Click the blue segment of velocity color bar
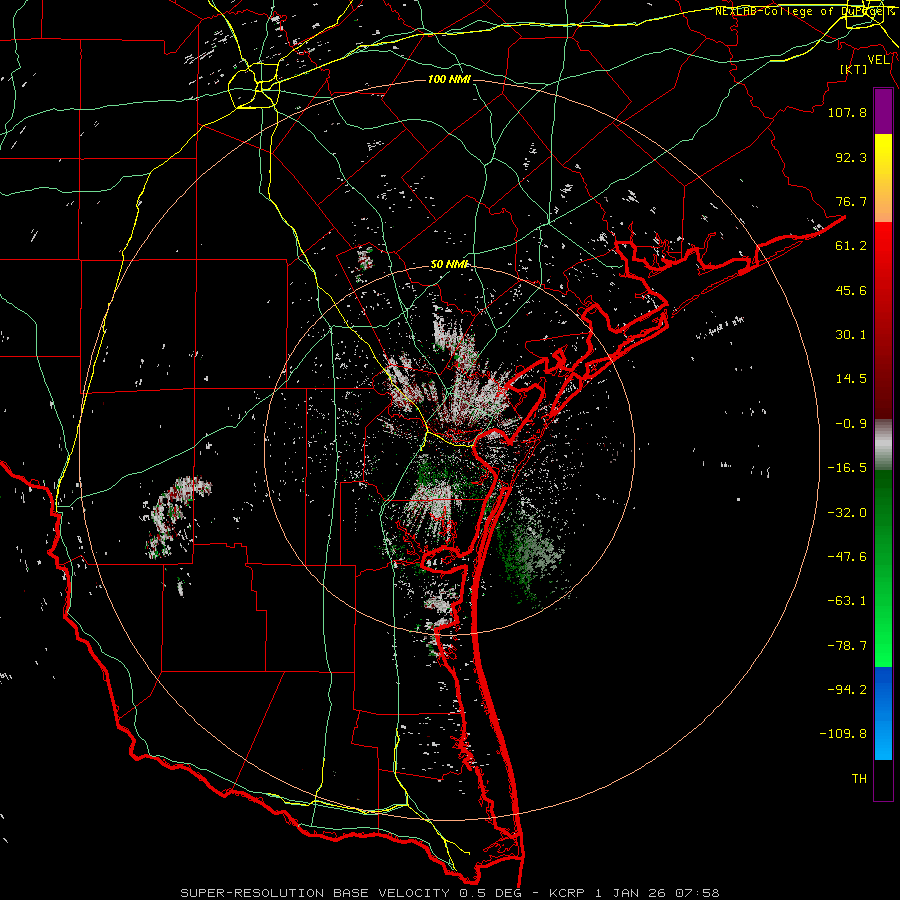900x900 pixels. (x=883, y=713)
